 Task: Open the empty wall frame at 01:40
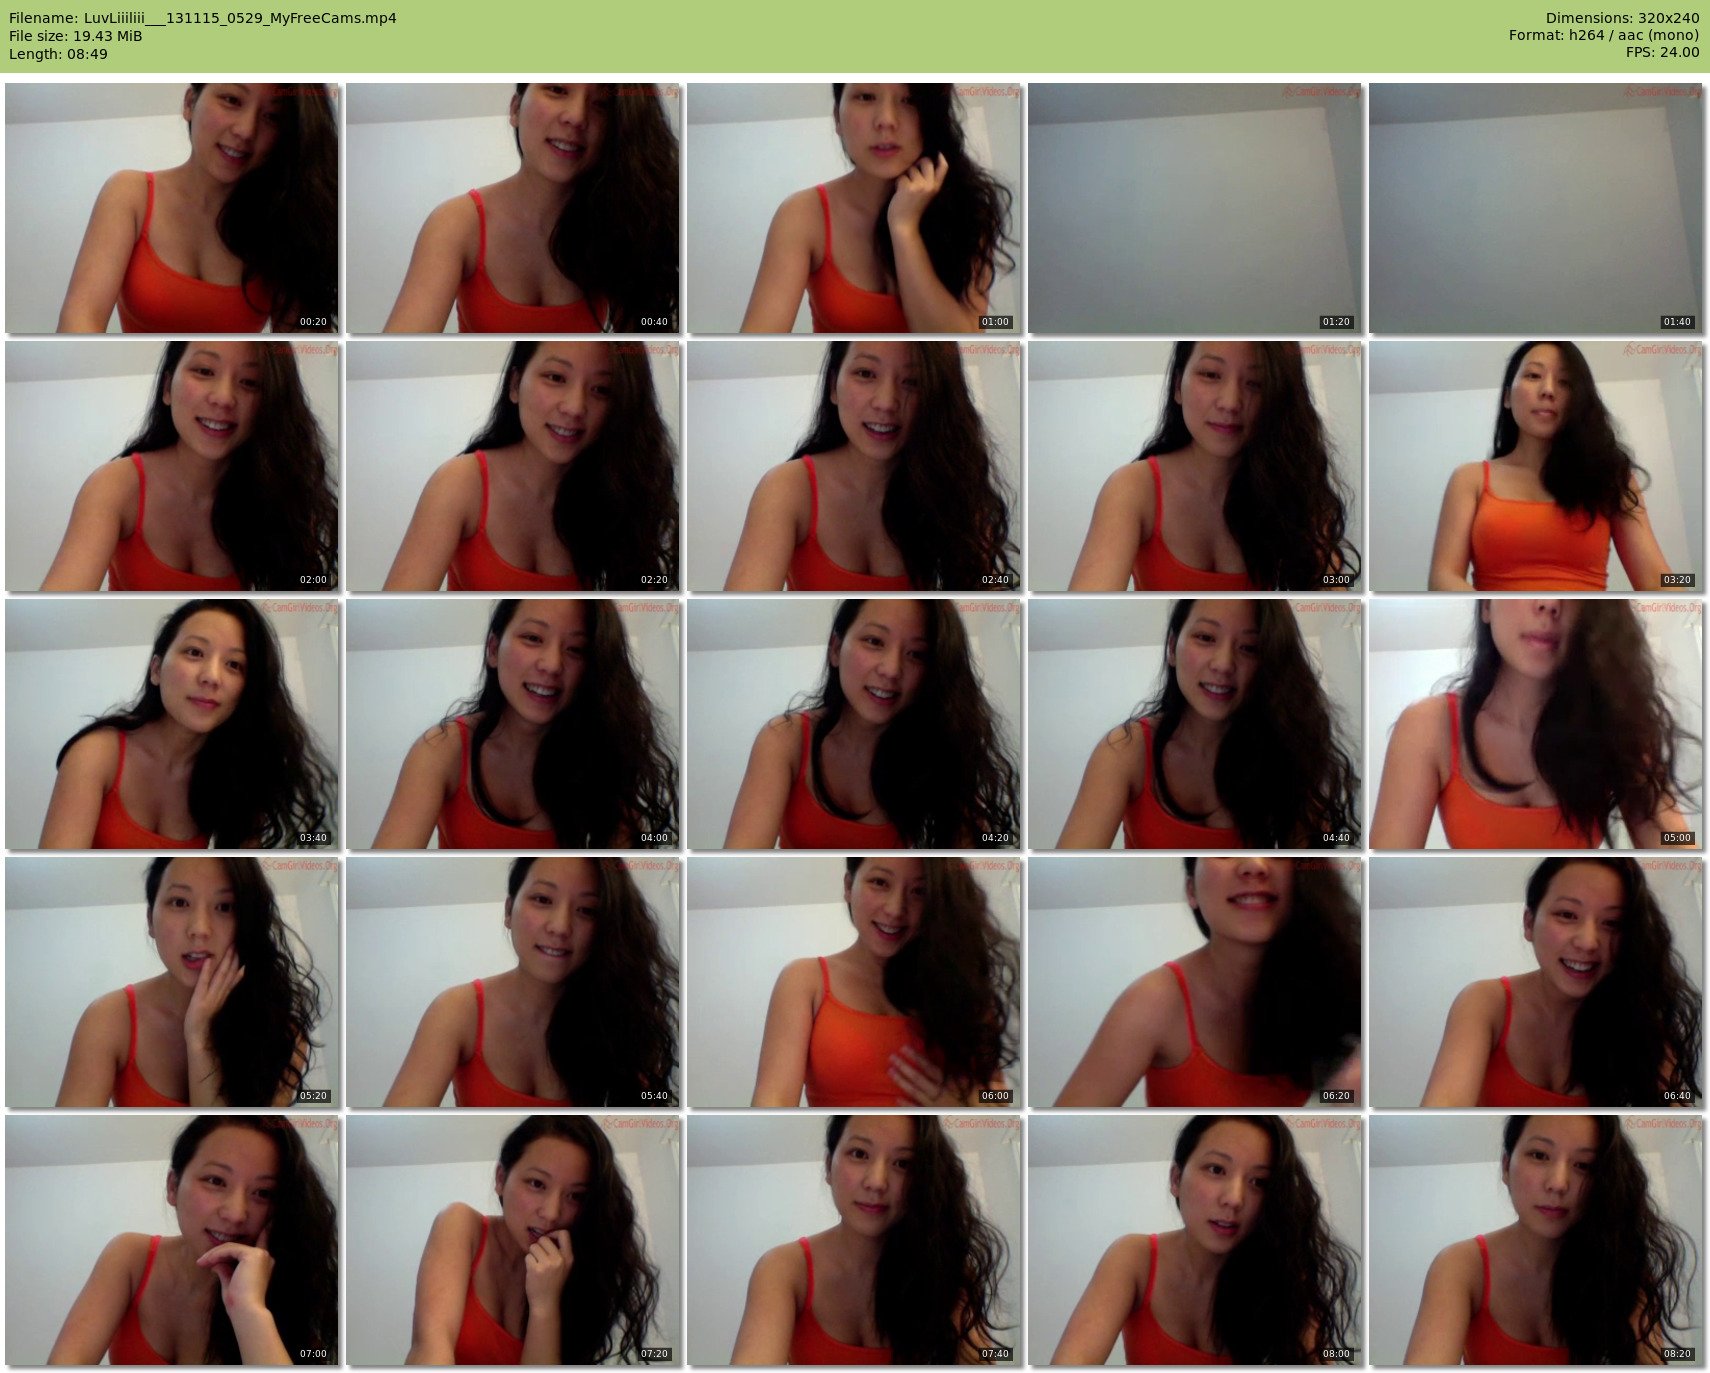click(1536, 208)
